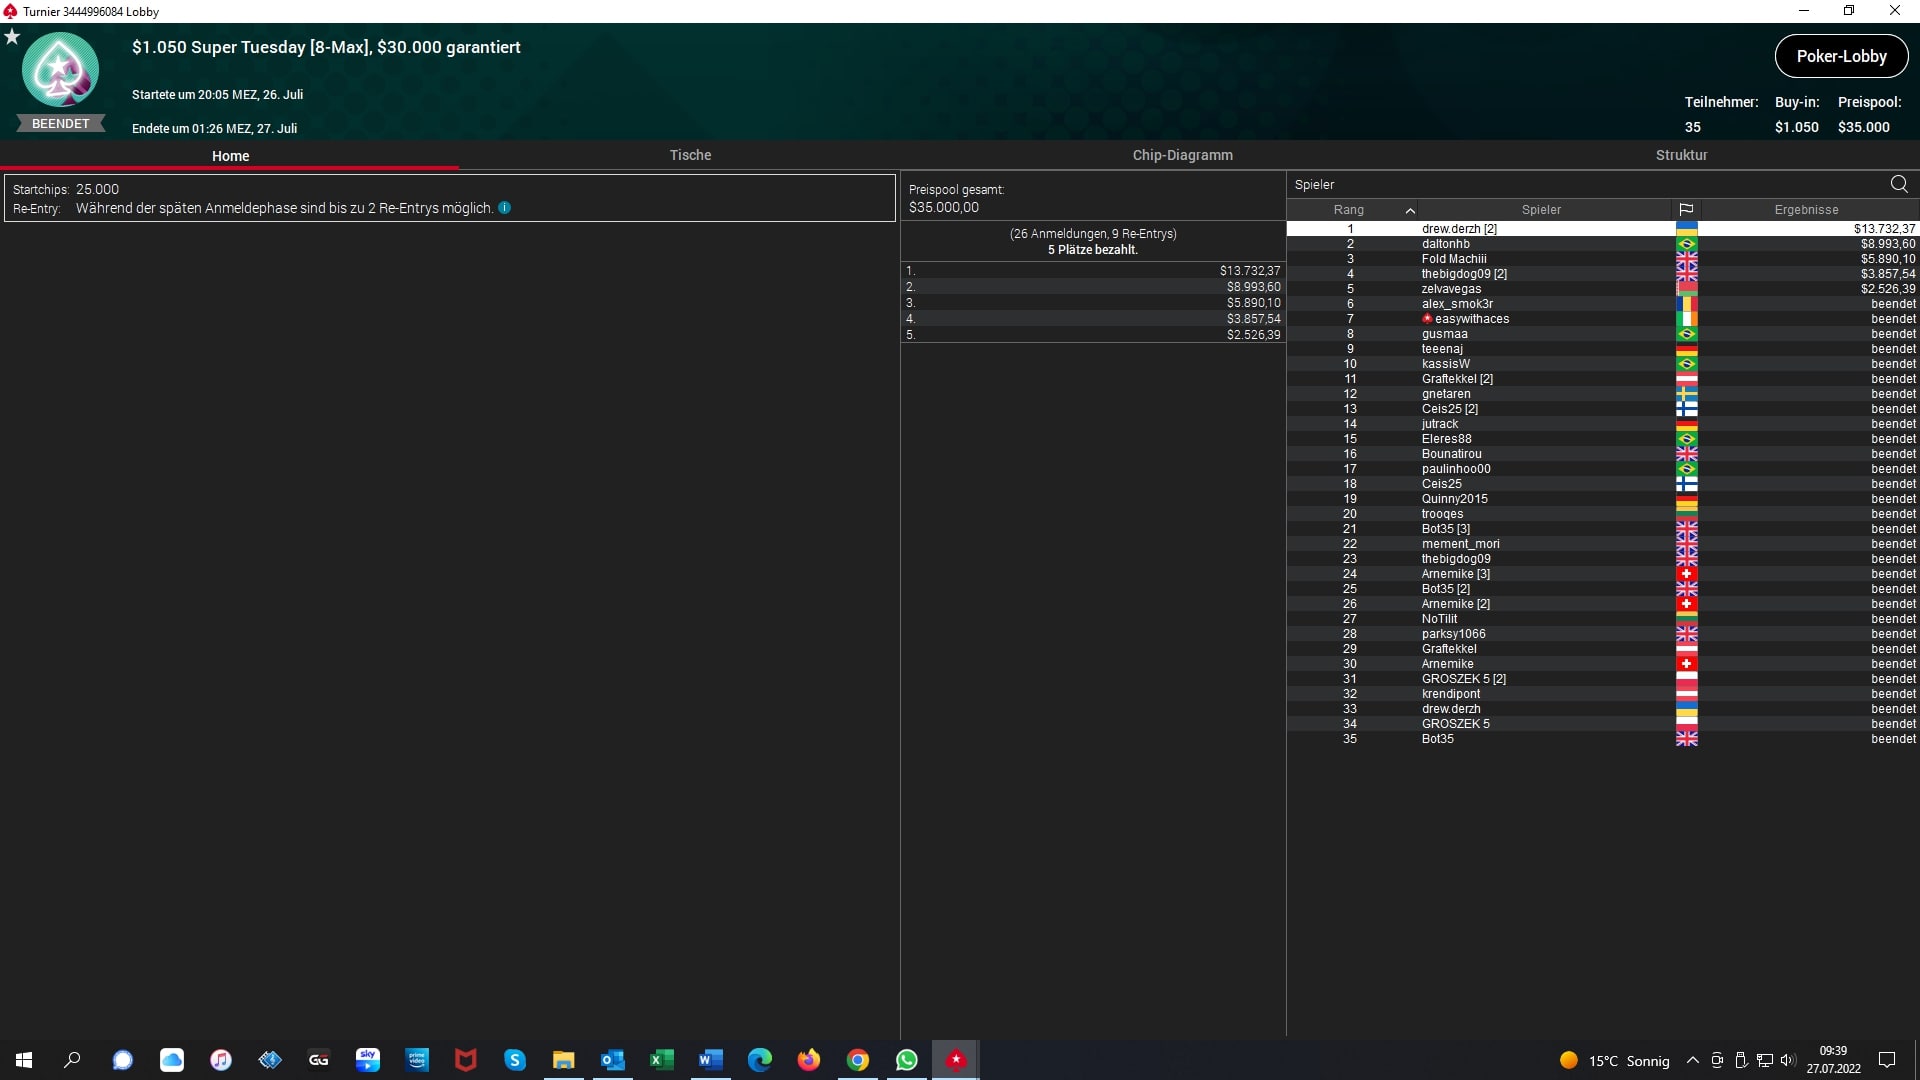This screenshot has width=1920, height=1080.
Task: Toggle Rang column sort arrow
Action: pos(1410,210)
